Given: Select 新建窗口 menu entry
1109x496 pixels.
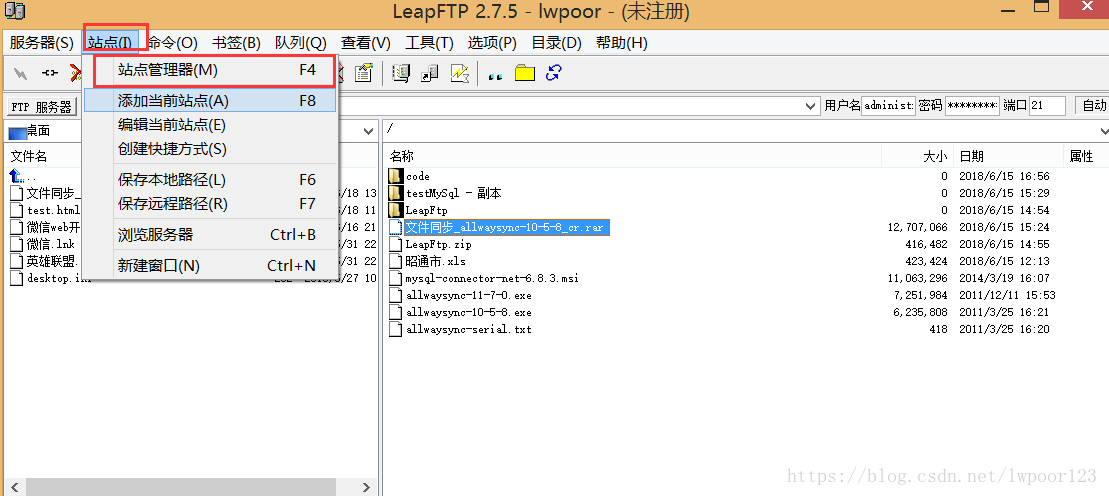Looking at the screenshot, I should [158, 266].
